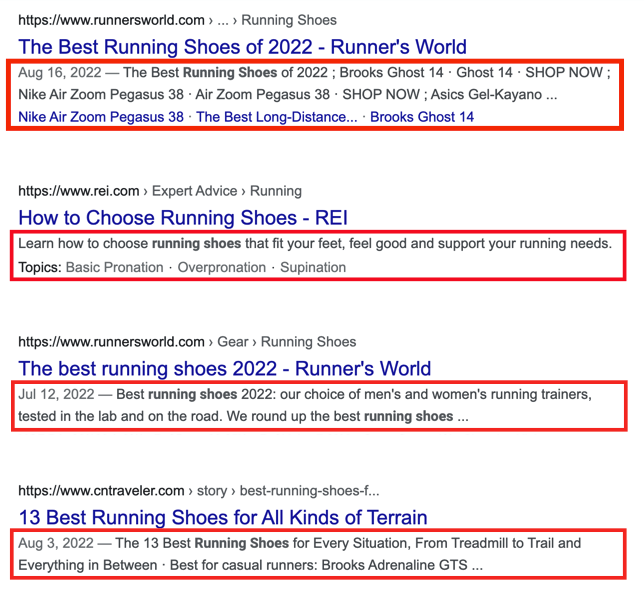The image size is (644, 601).
Task: Click the 'Nike Air Zoom Pegasus 38' sitelink
Action: coord(101,117)
